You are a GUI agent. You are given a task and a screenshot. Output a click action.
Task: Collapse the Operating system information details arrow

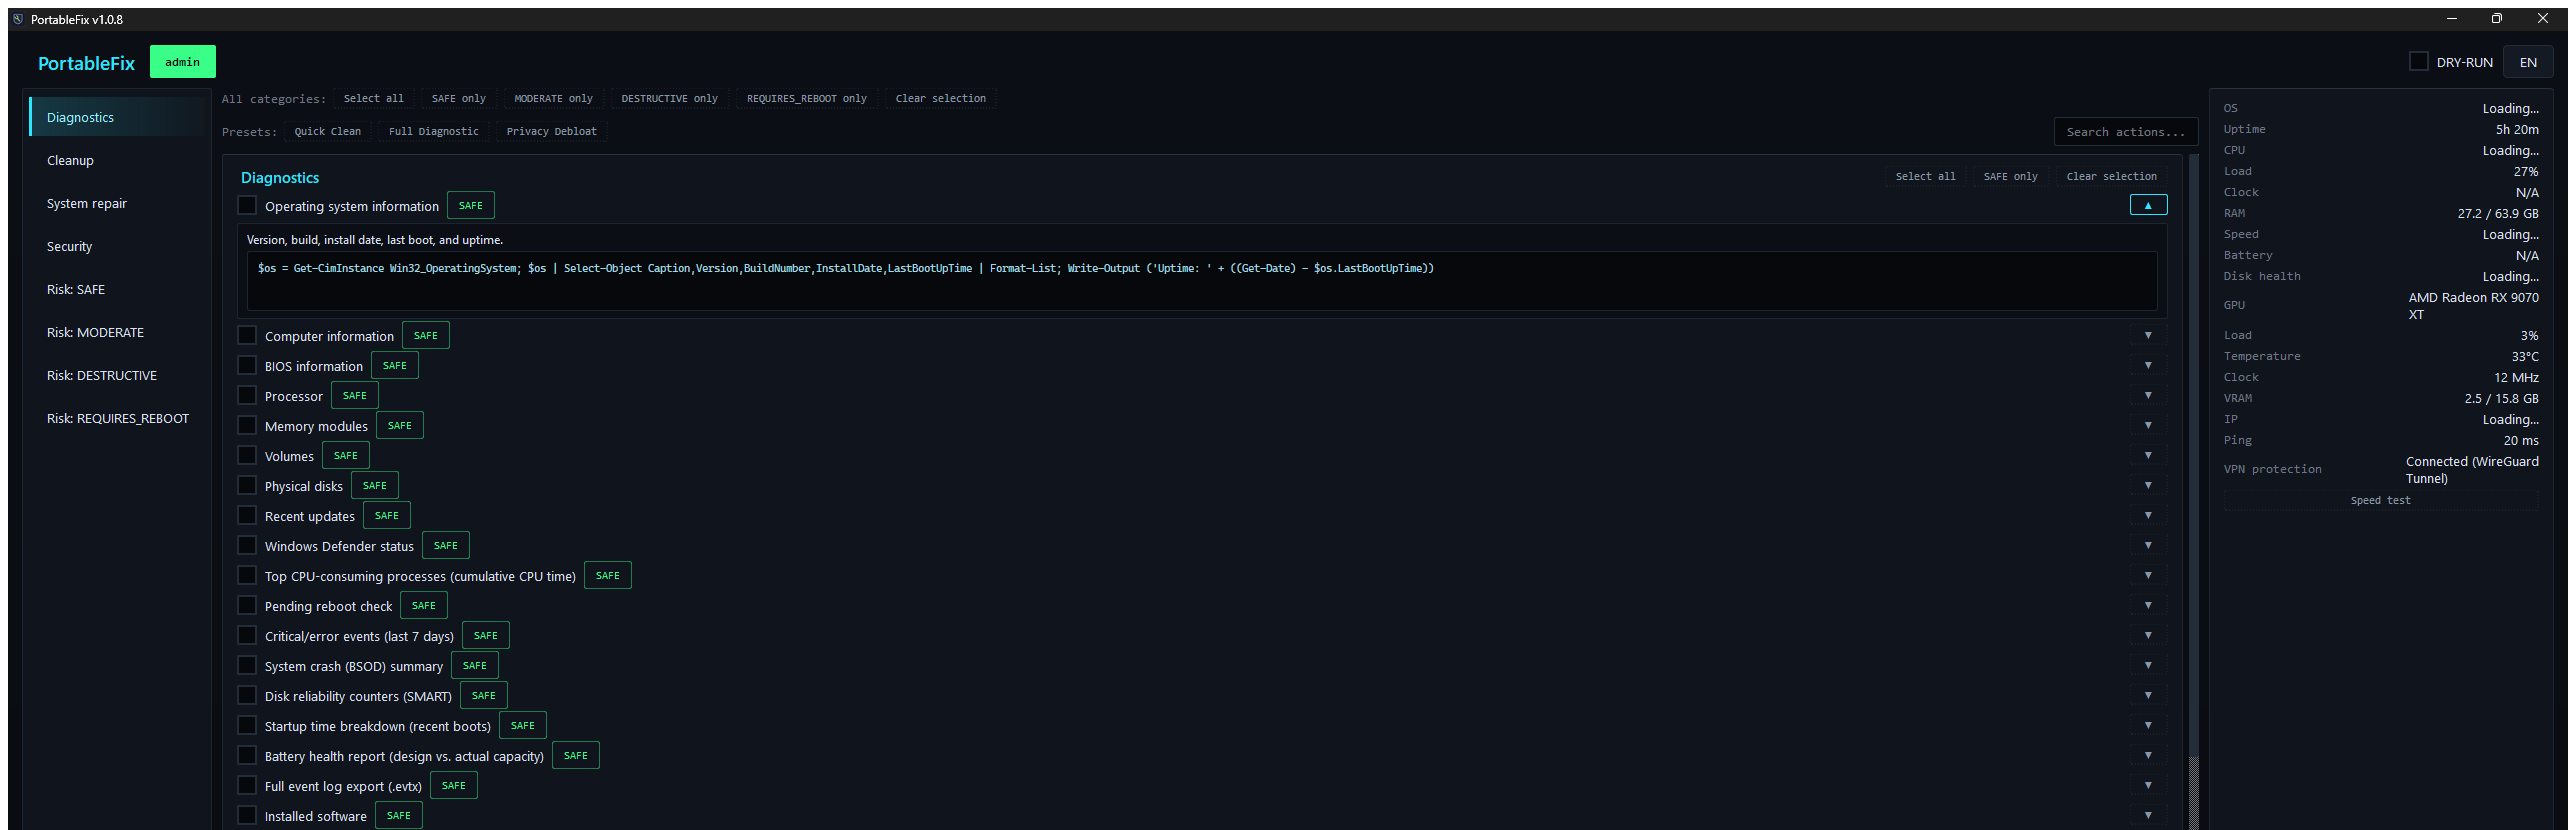(x=2148, y=205)
